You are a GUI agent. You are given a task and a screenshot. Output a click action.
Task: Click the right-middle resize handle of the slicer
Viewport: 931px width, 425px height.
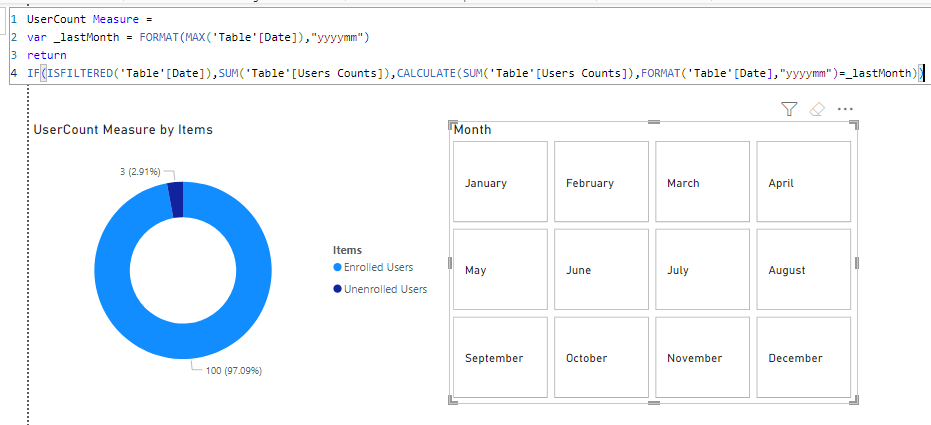[857, 263]
